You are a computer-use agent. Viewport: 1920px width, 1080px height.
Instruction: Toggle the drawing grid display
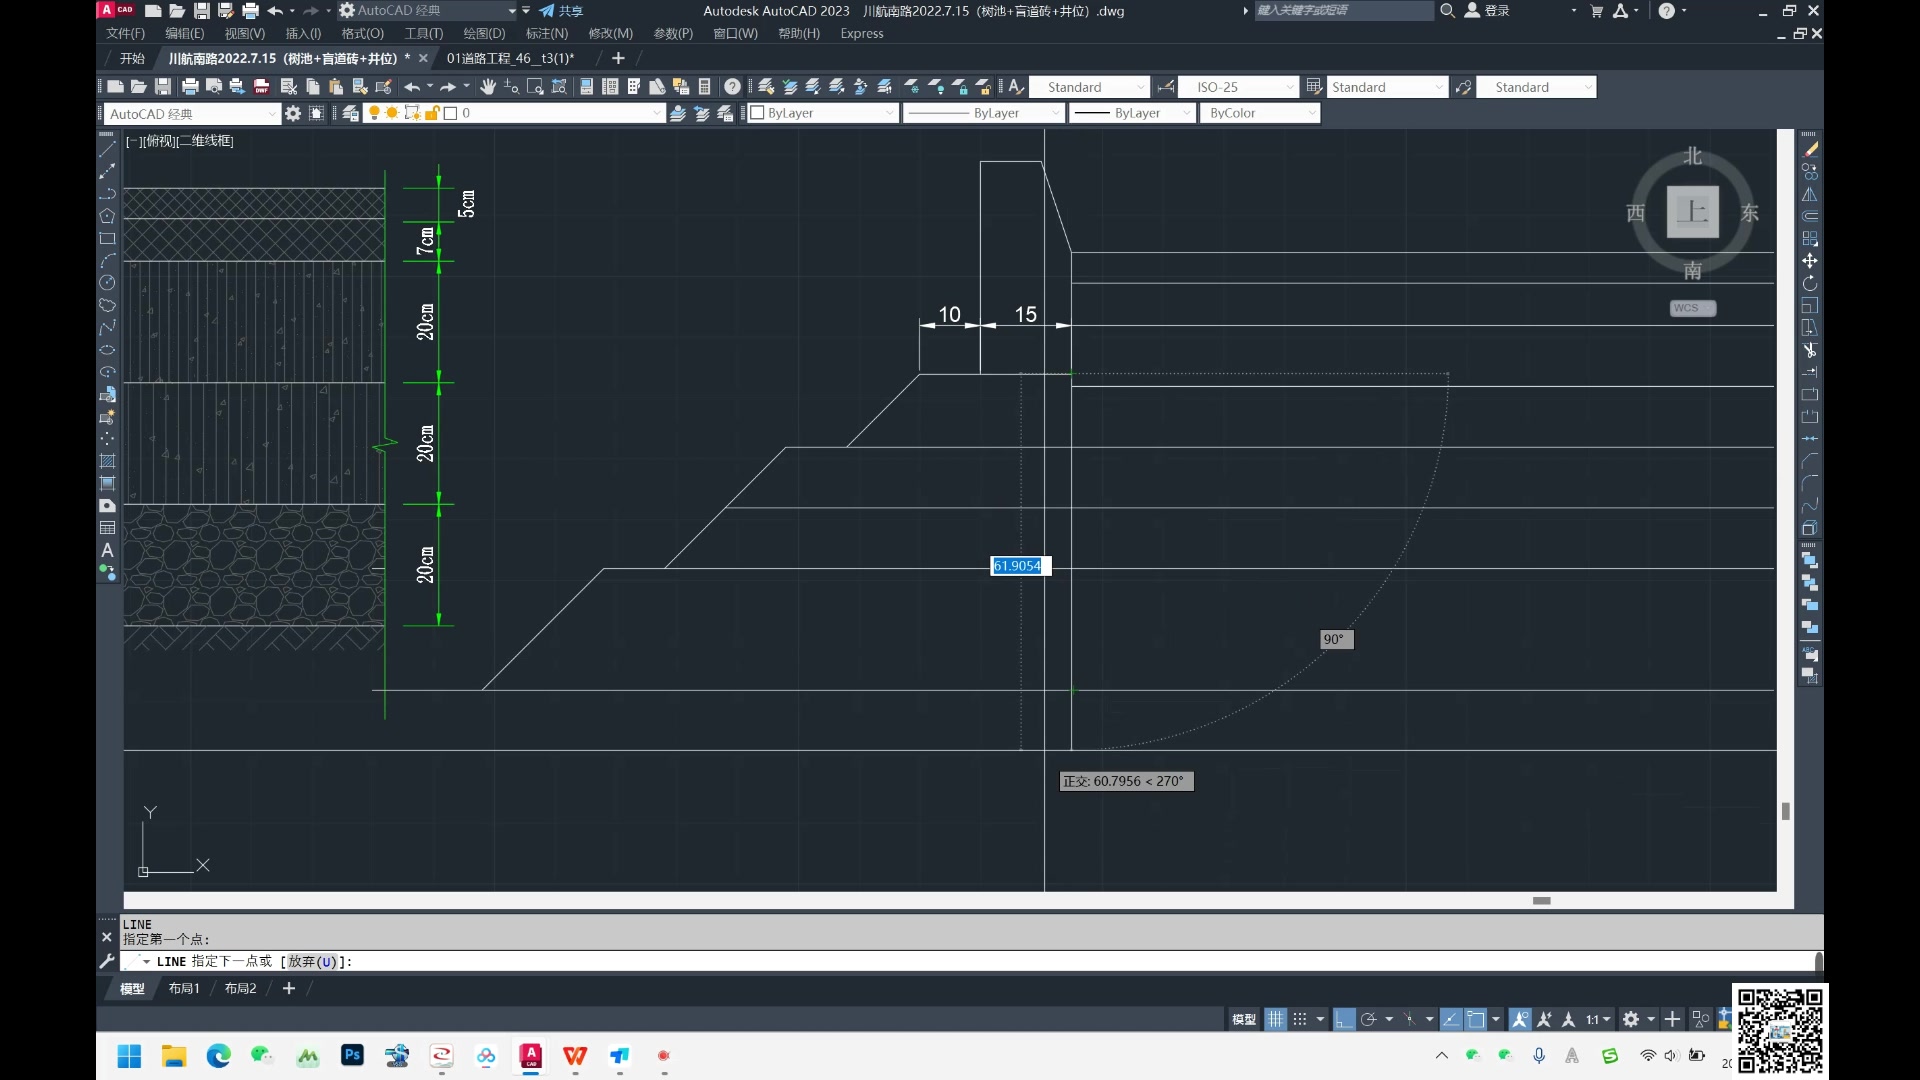(1275, 1019)
